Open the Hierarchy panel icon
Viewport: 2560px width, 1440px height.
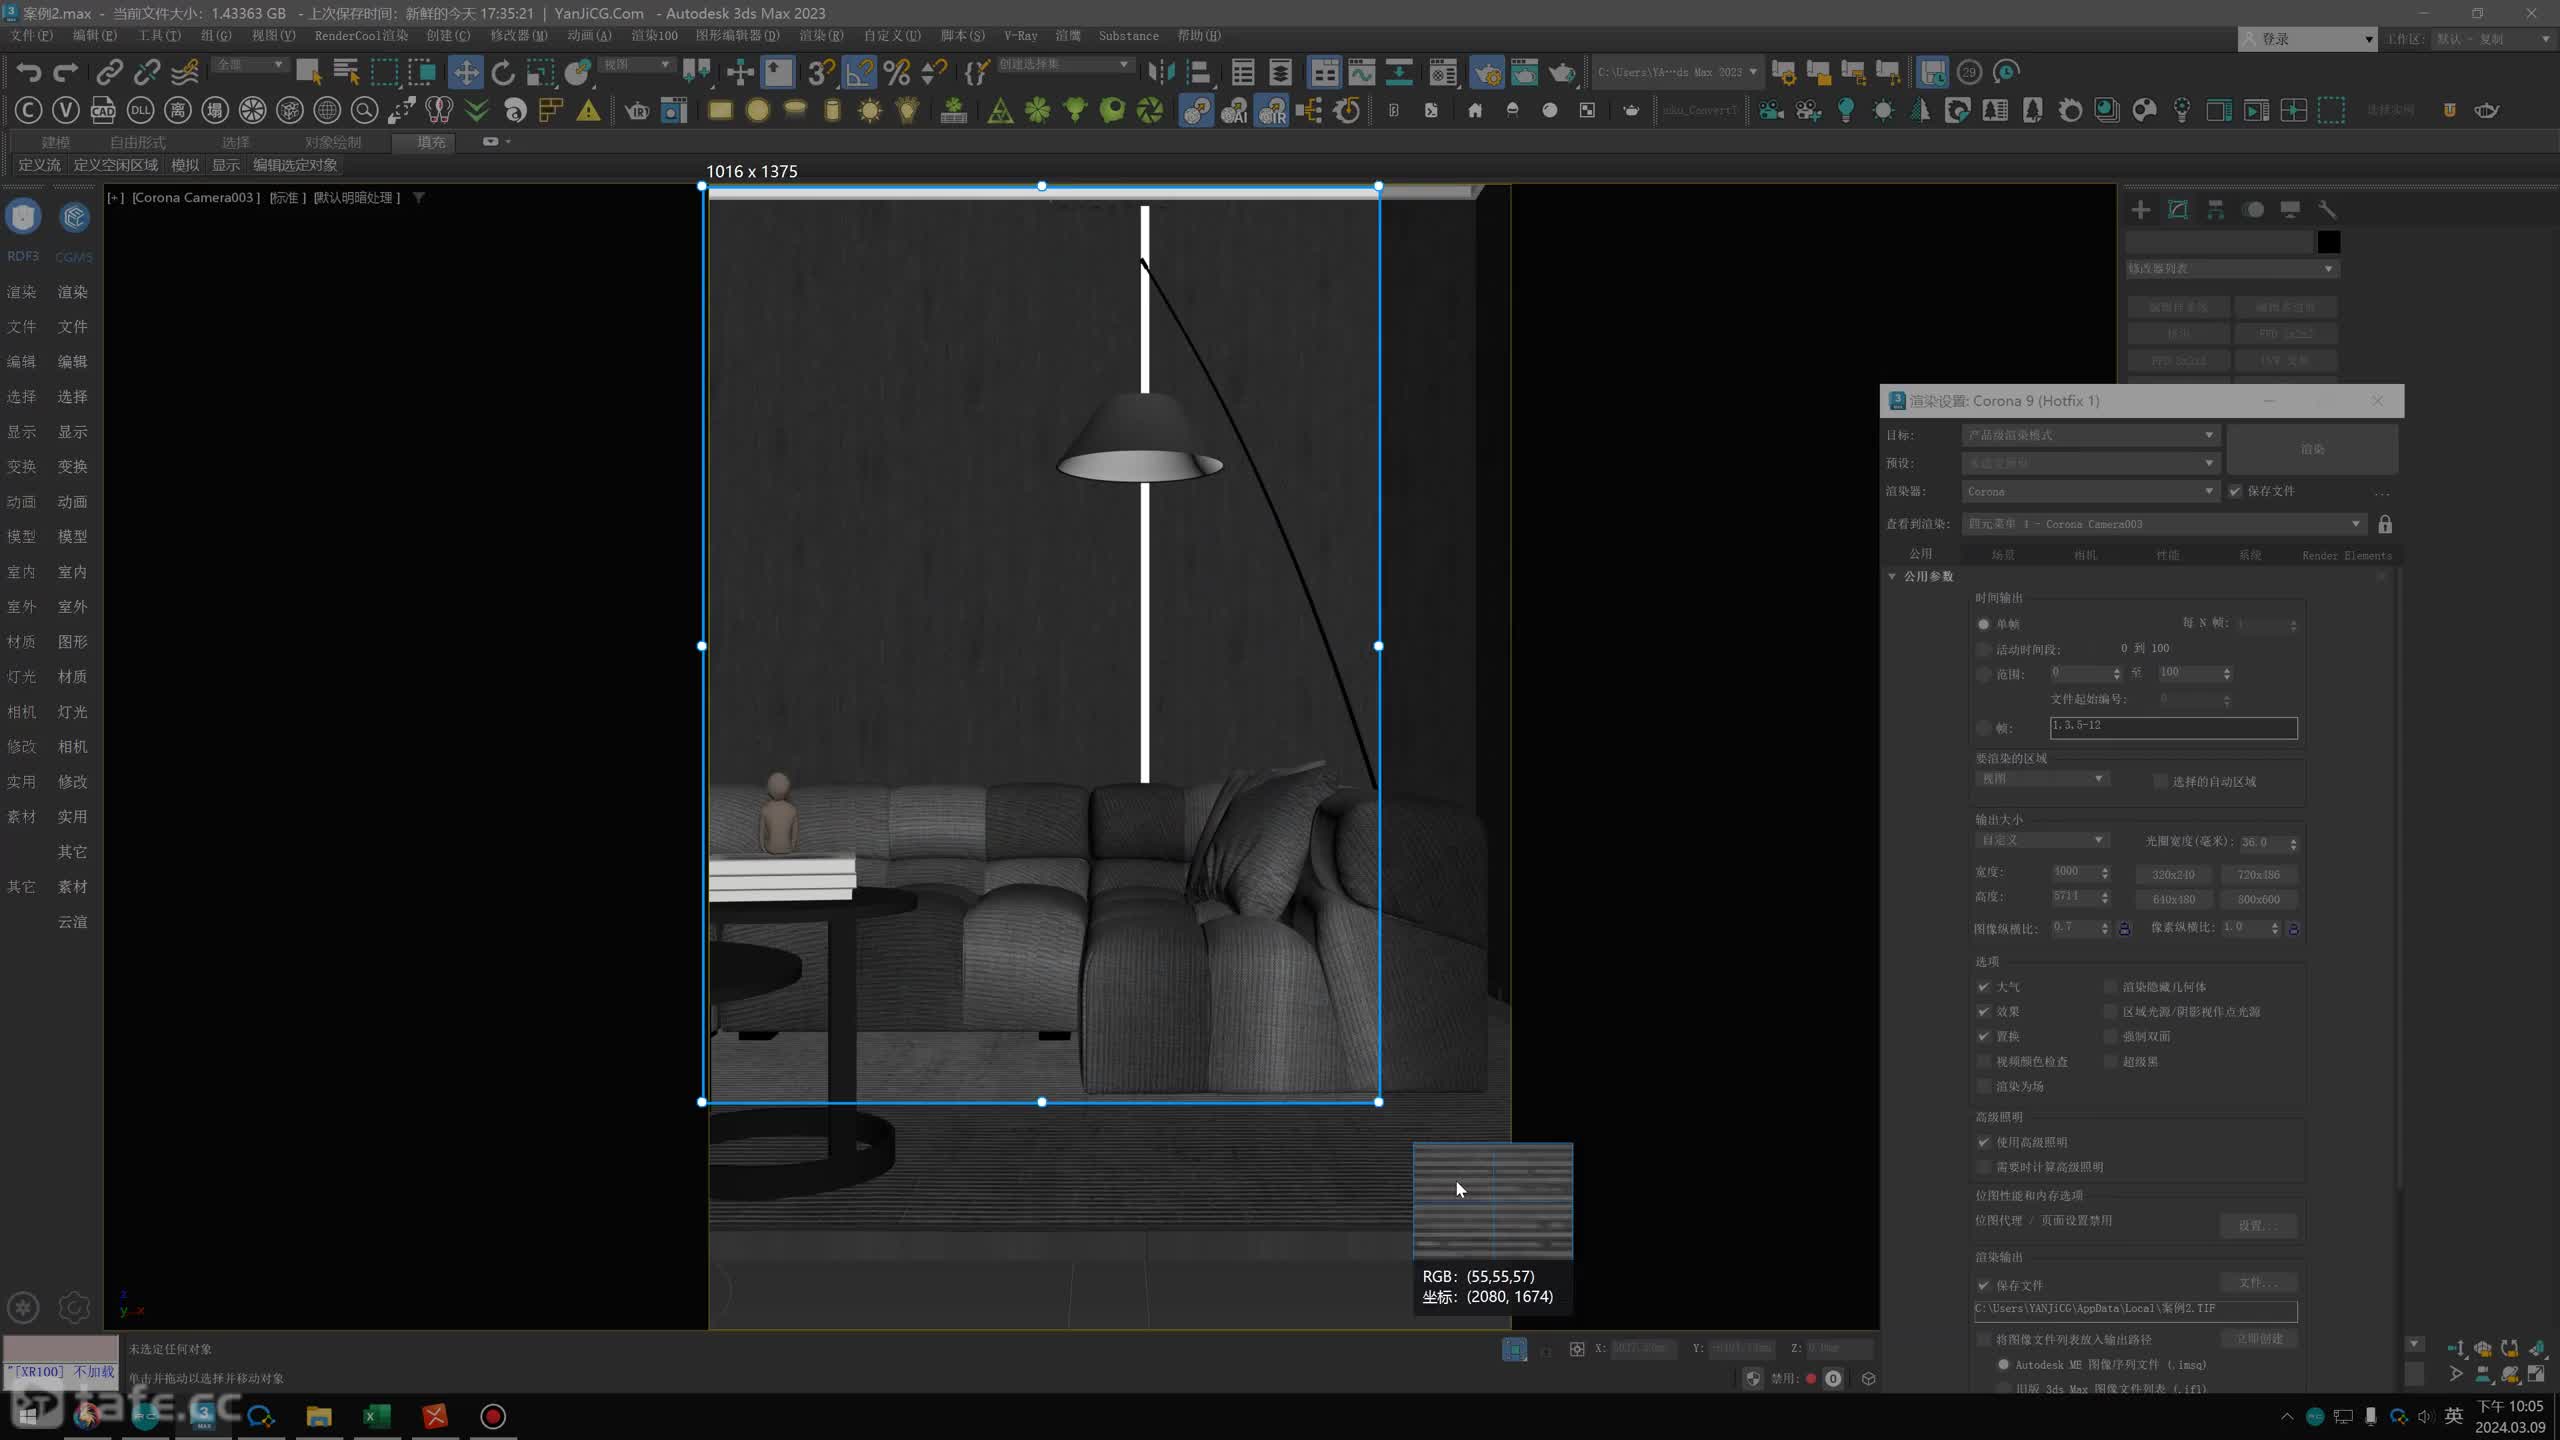(2216, 209)
